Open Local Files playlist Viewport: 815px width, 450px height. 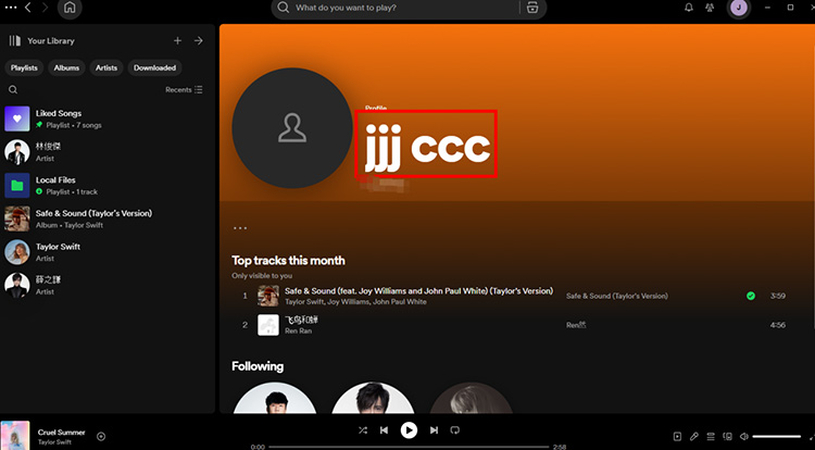pyautogui.click(x=108, y=186)
